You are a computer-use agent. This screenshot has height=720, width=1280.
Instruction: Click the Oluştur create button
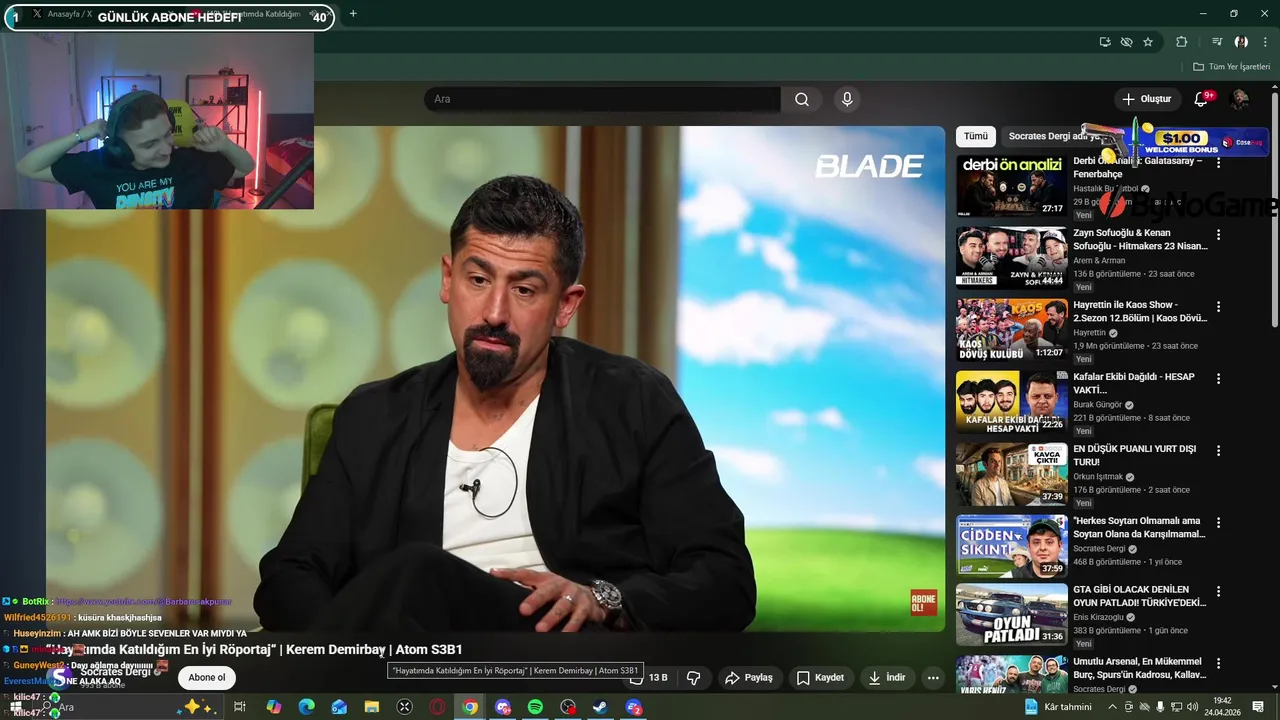1146,99
